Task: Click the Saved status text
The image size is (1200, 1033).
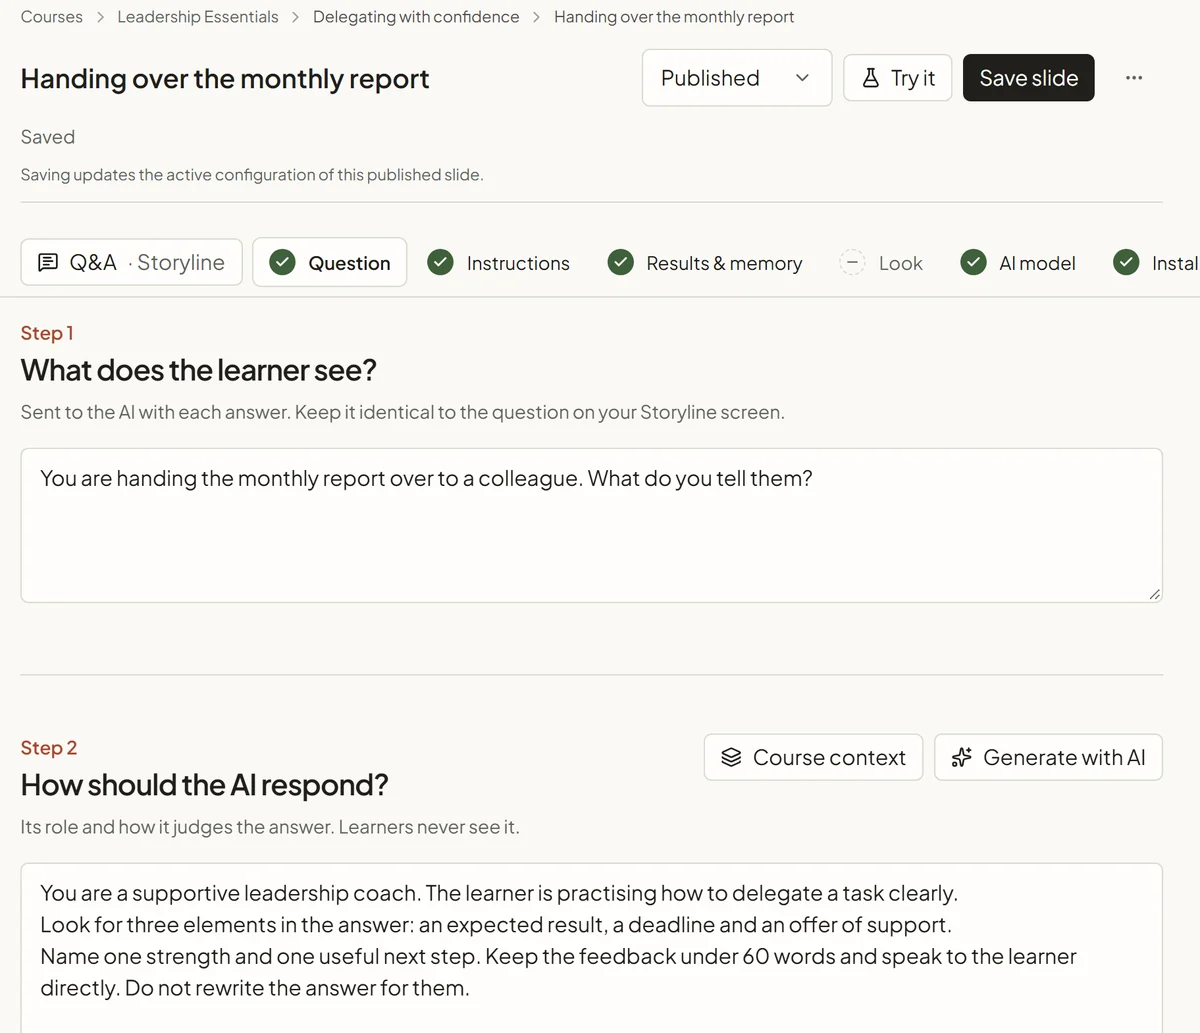Action: (x=48, y=137)
